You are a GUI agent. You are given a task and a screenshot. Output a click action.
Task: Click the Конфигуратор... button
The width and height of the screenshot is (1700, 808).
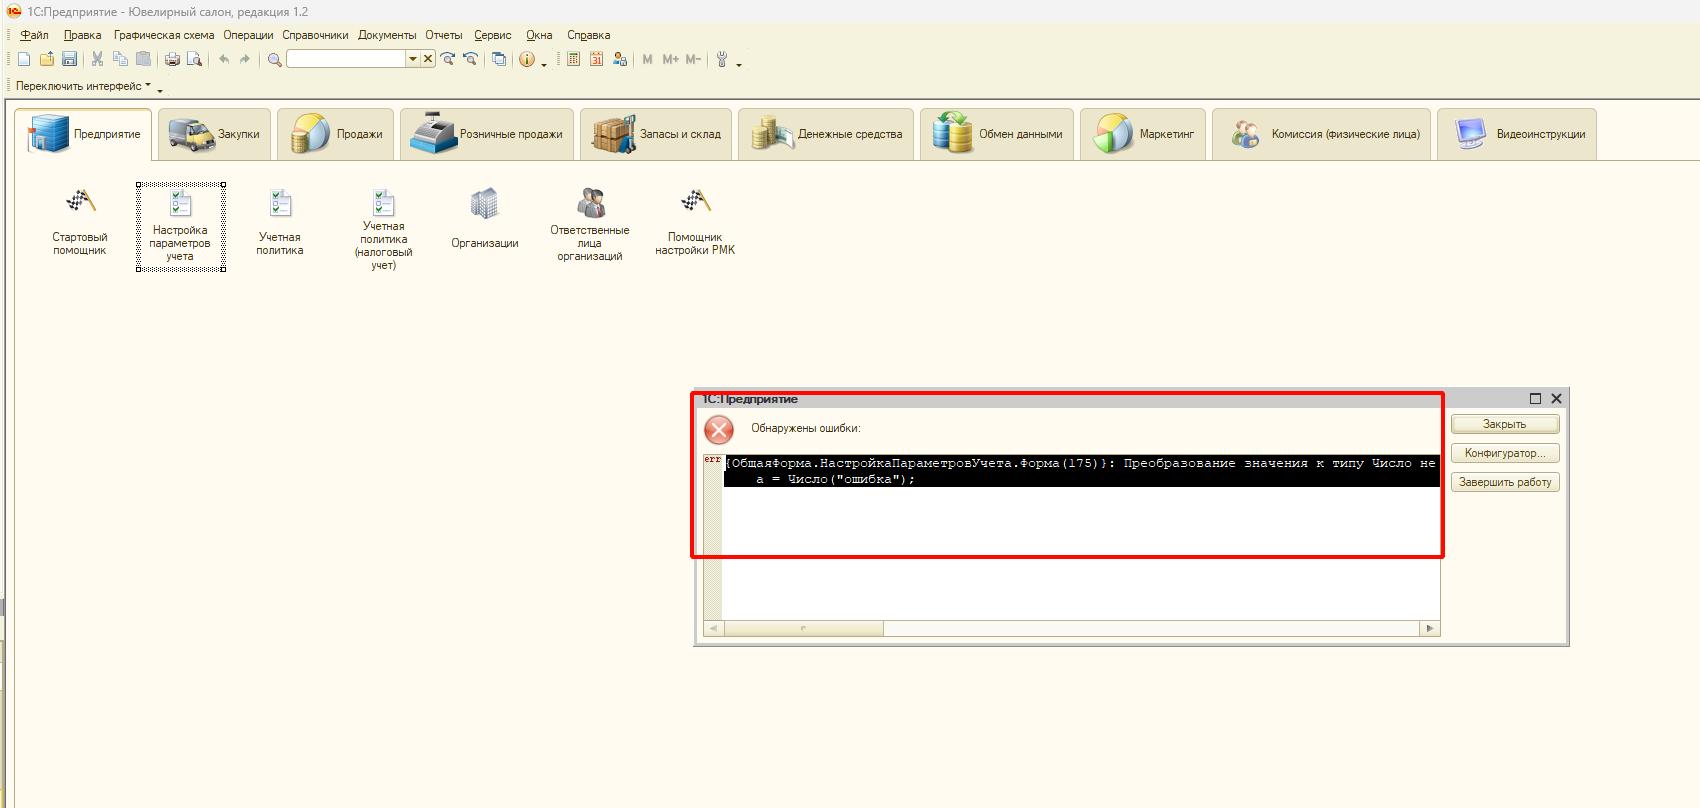point(1505,453)
